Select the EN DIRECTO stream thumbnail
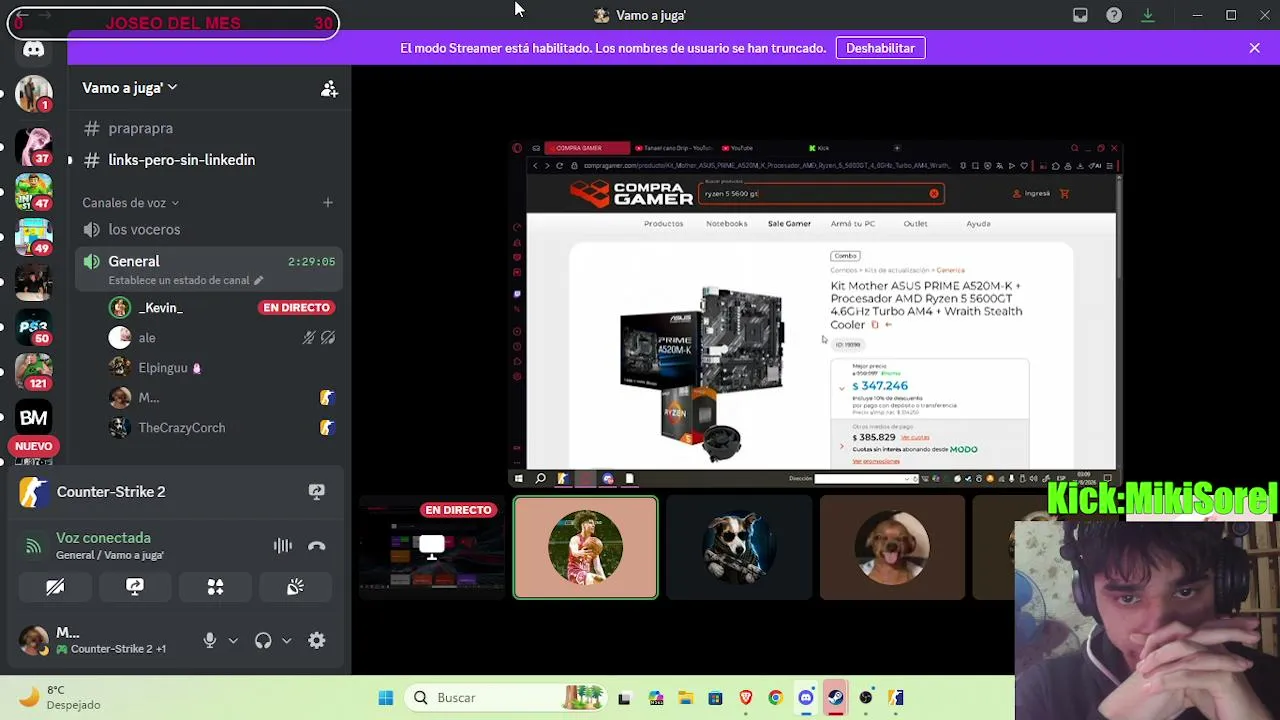 [x=432, y=548]
